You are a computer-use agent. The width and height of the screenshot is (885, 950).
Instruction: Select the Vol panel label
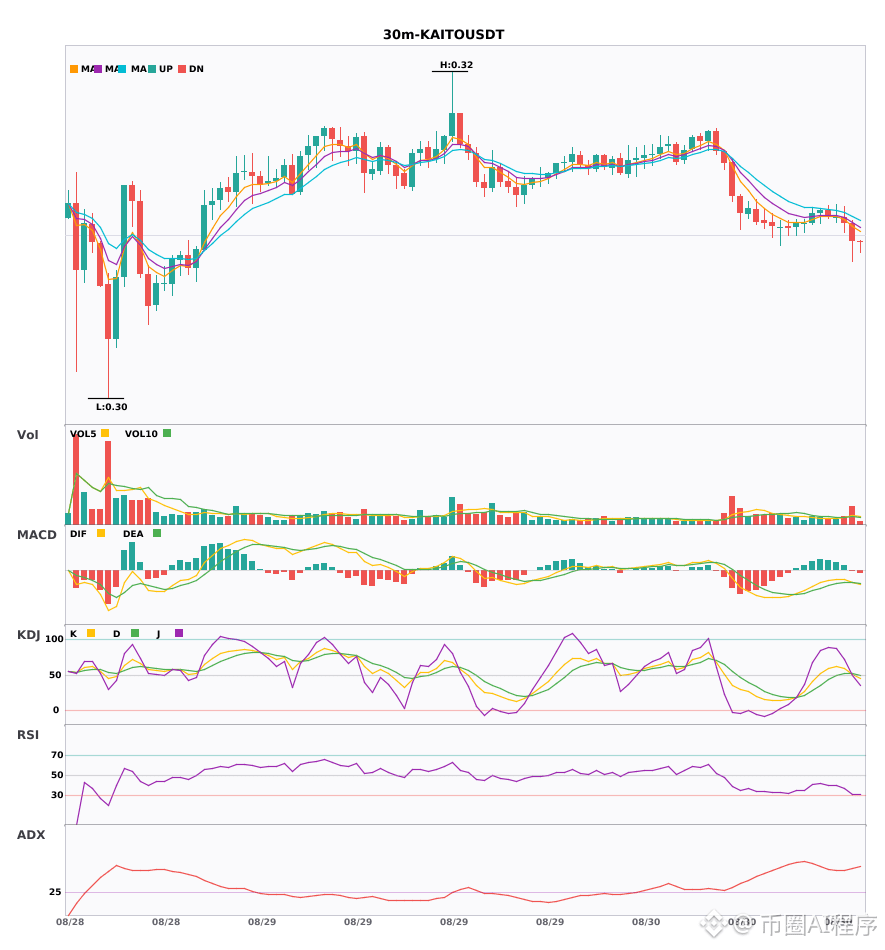[x=27, y=435]
